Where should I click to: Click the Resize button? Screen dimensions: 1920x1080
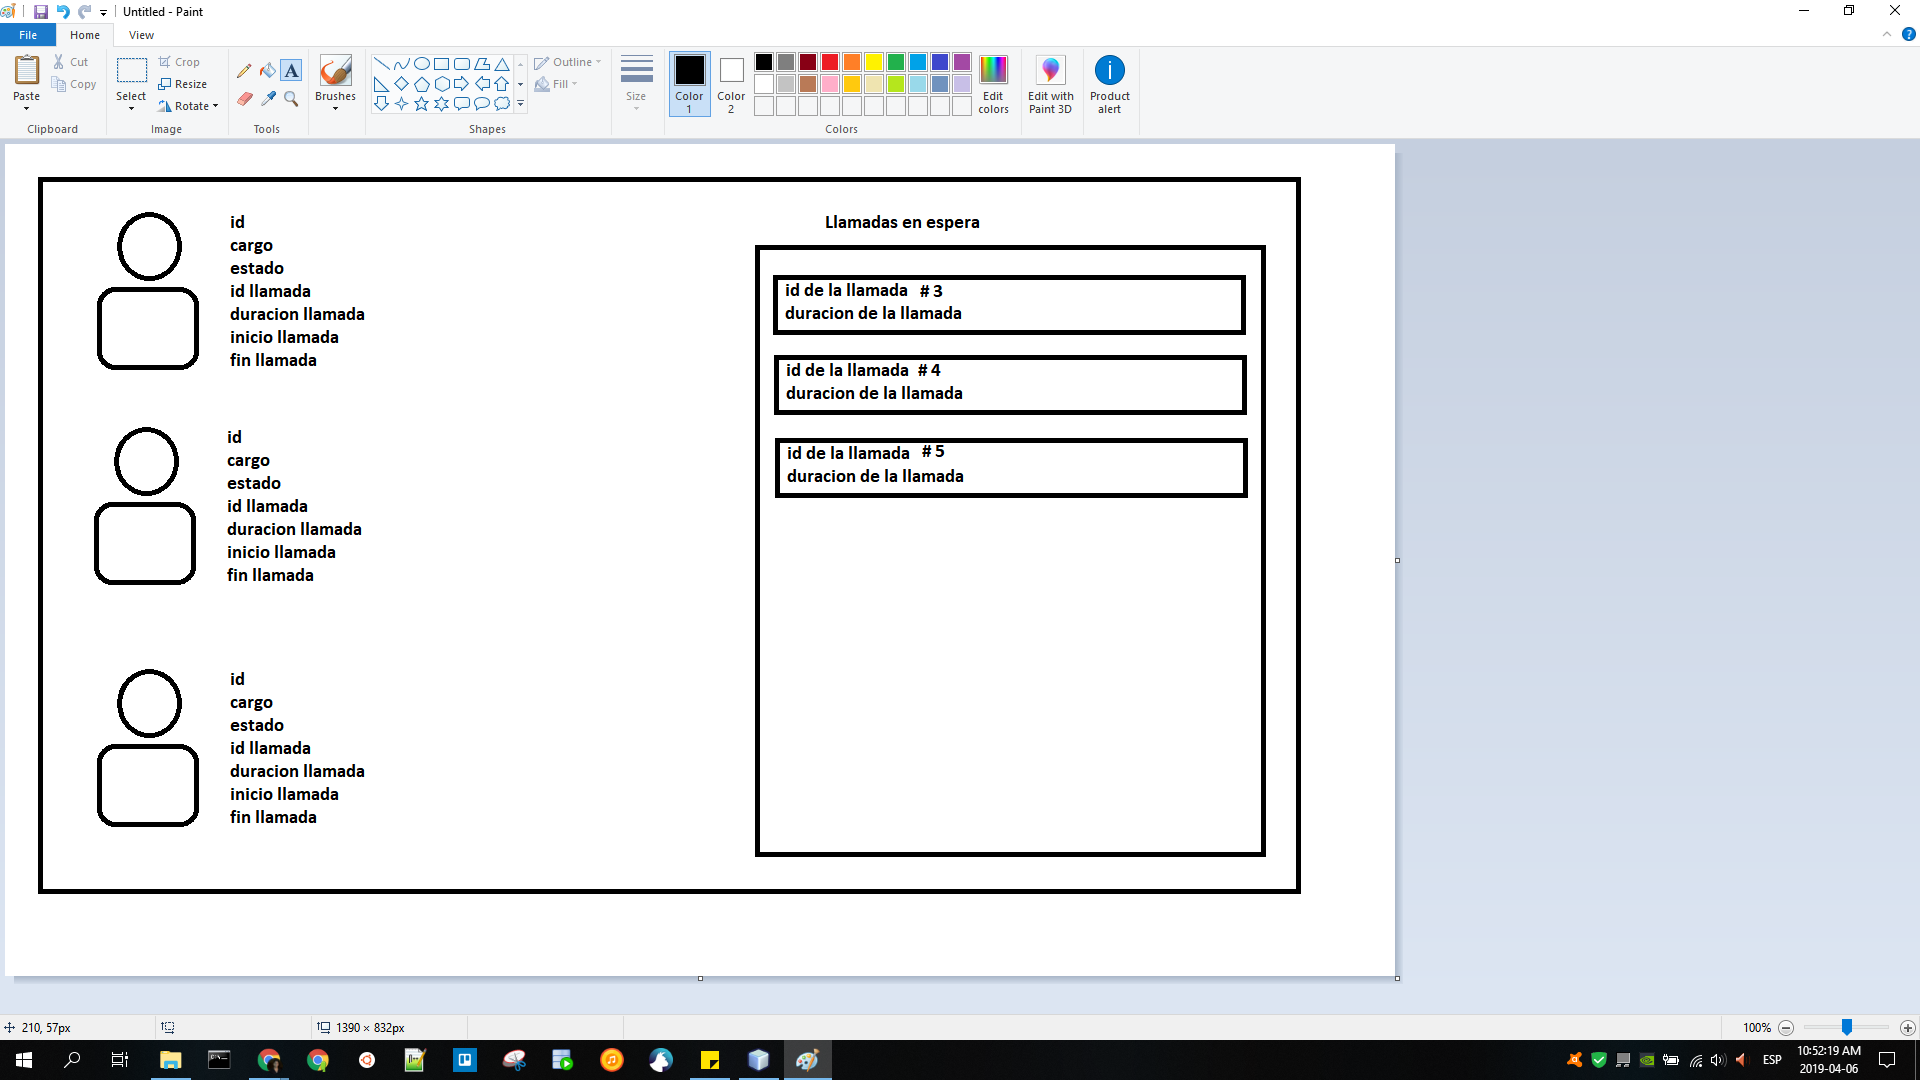[x=183, y=84]
